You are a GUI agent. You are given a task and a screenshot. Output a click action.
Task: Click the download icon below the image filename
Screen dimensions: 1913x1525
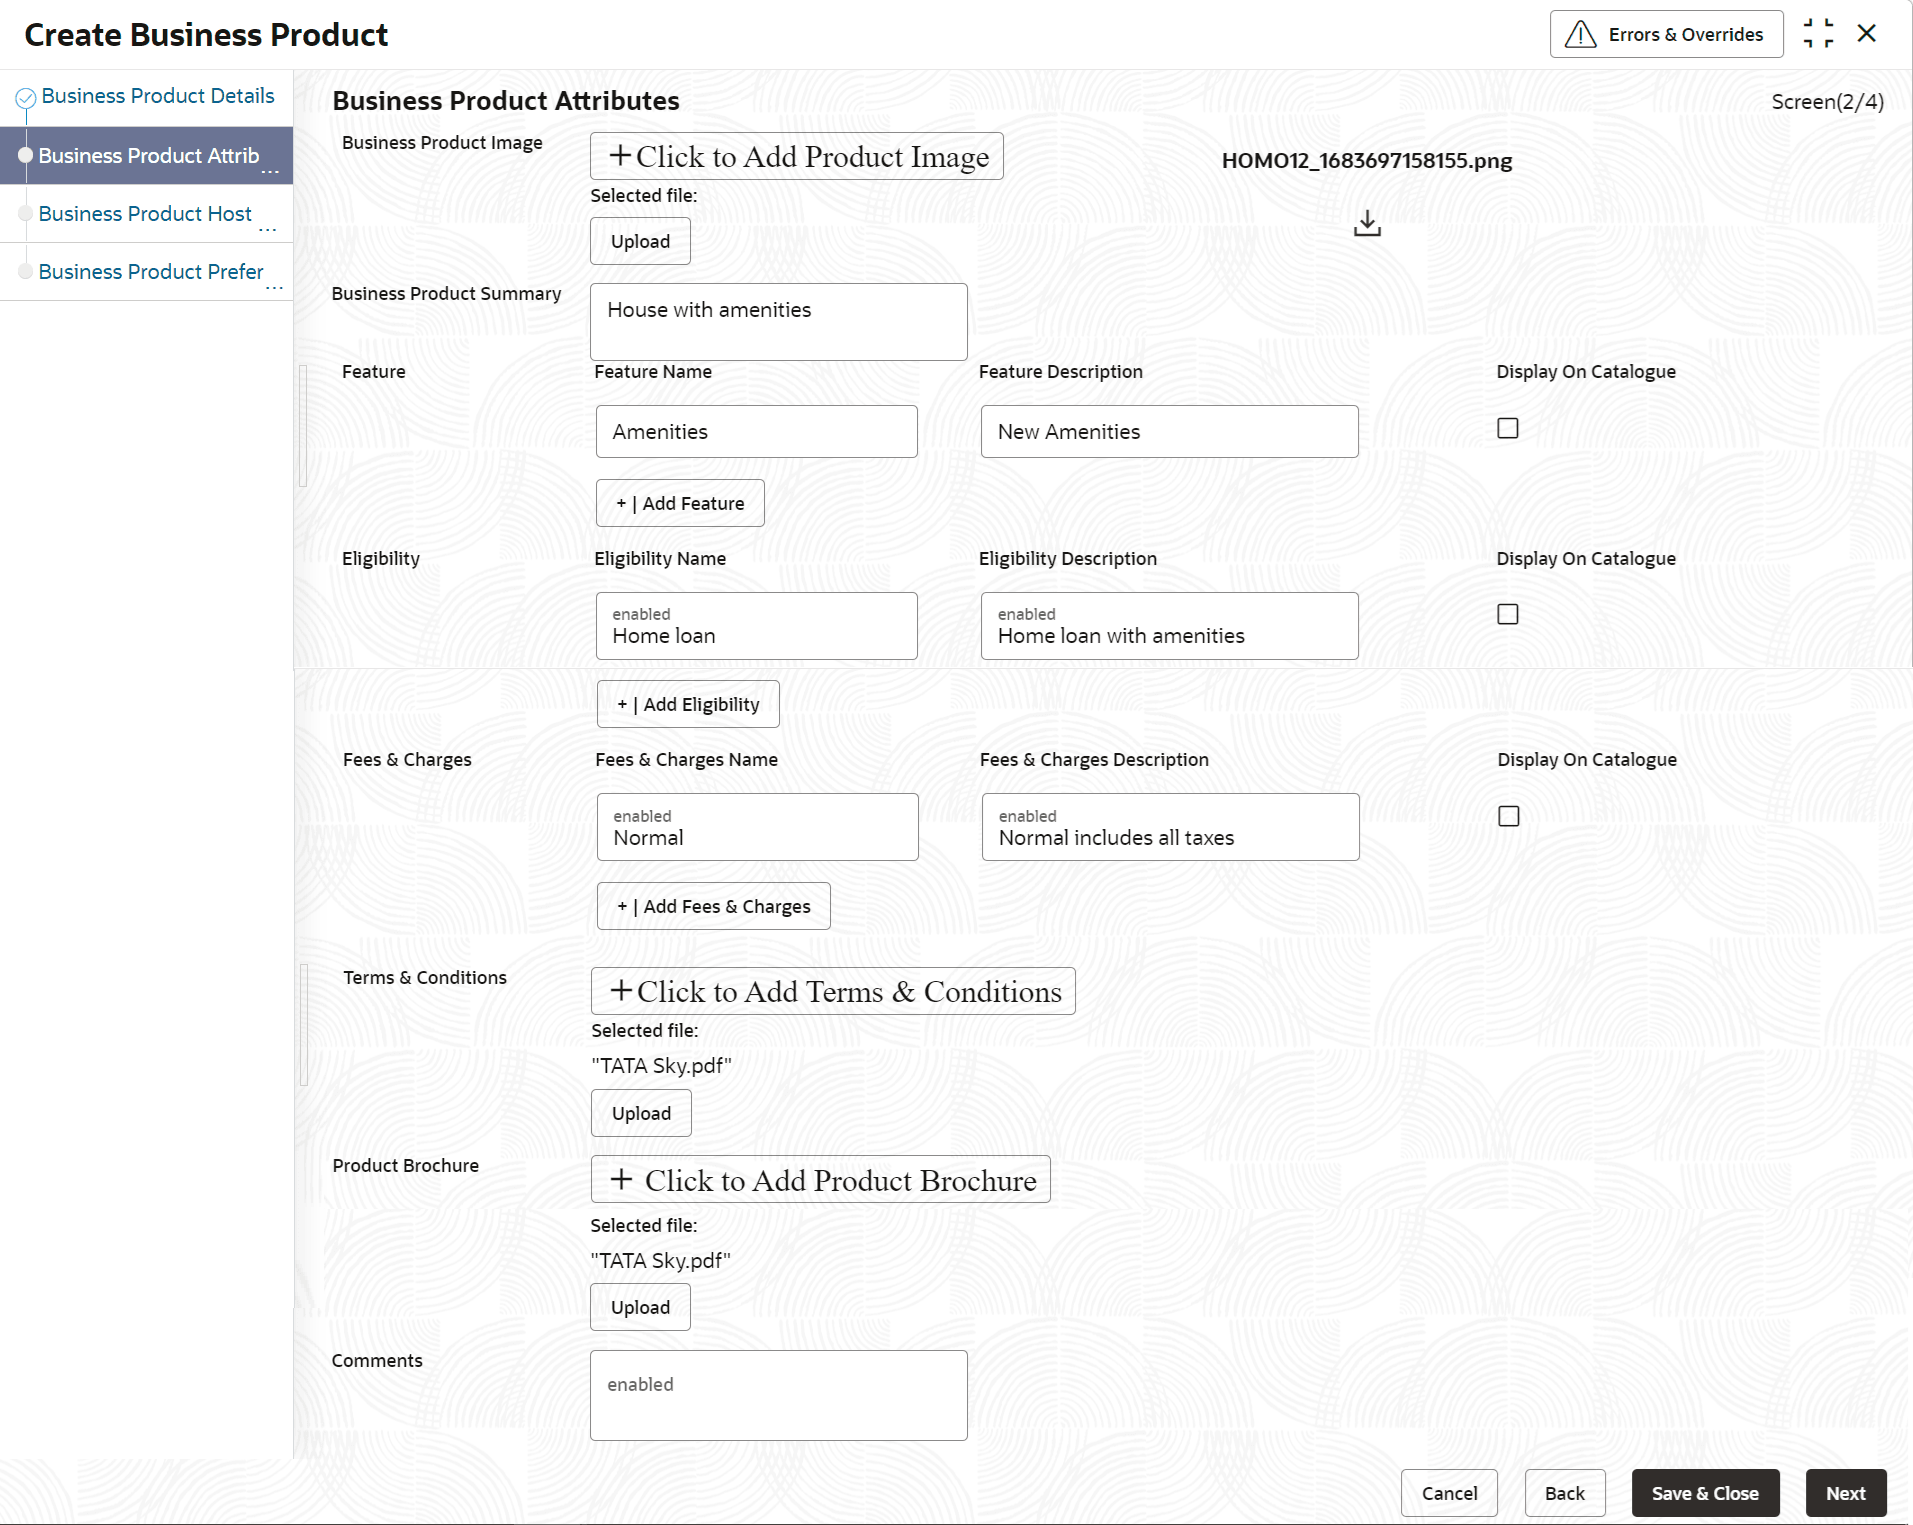1367,224
